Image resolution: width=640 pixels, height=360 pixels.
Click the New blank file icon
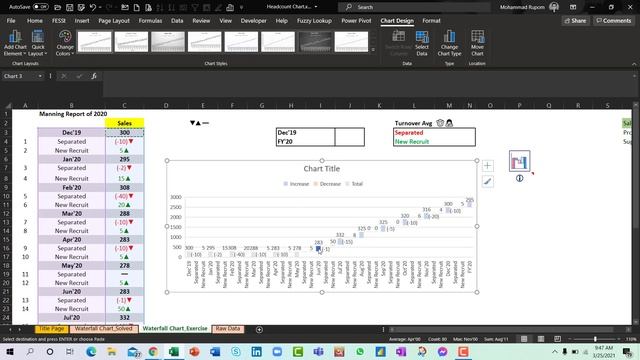[137, 7]
